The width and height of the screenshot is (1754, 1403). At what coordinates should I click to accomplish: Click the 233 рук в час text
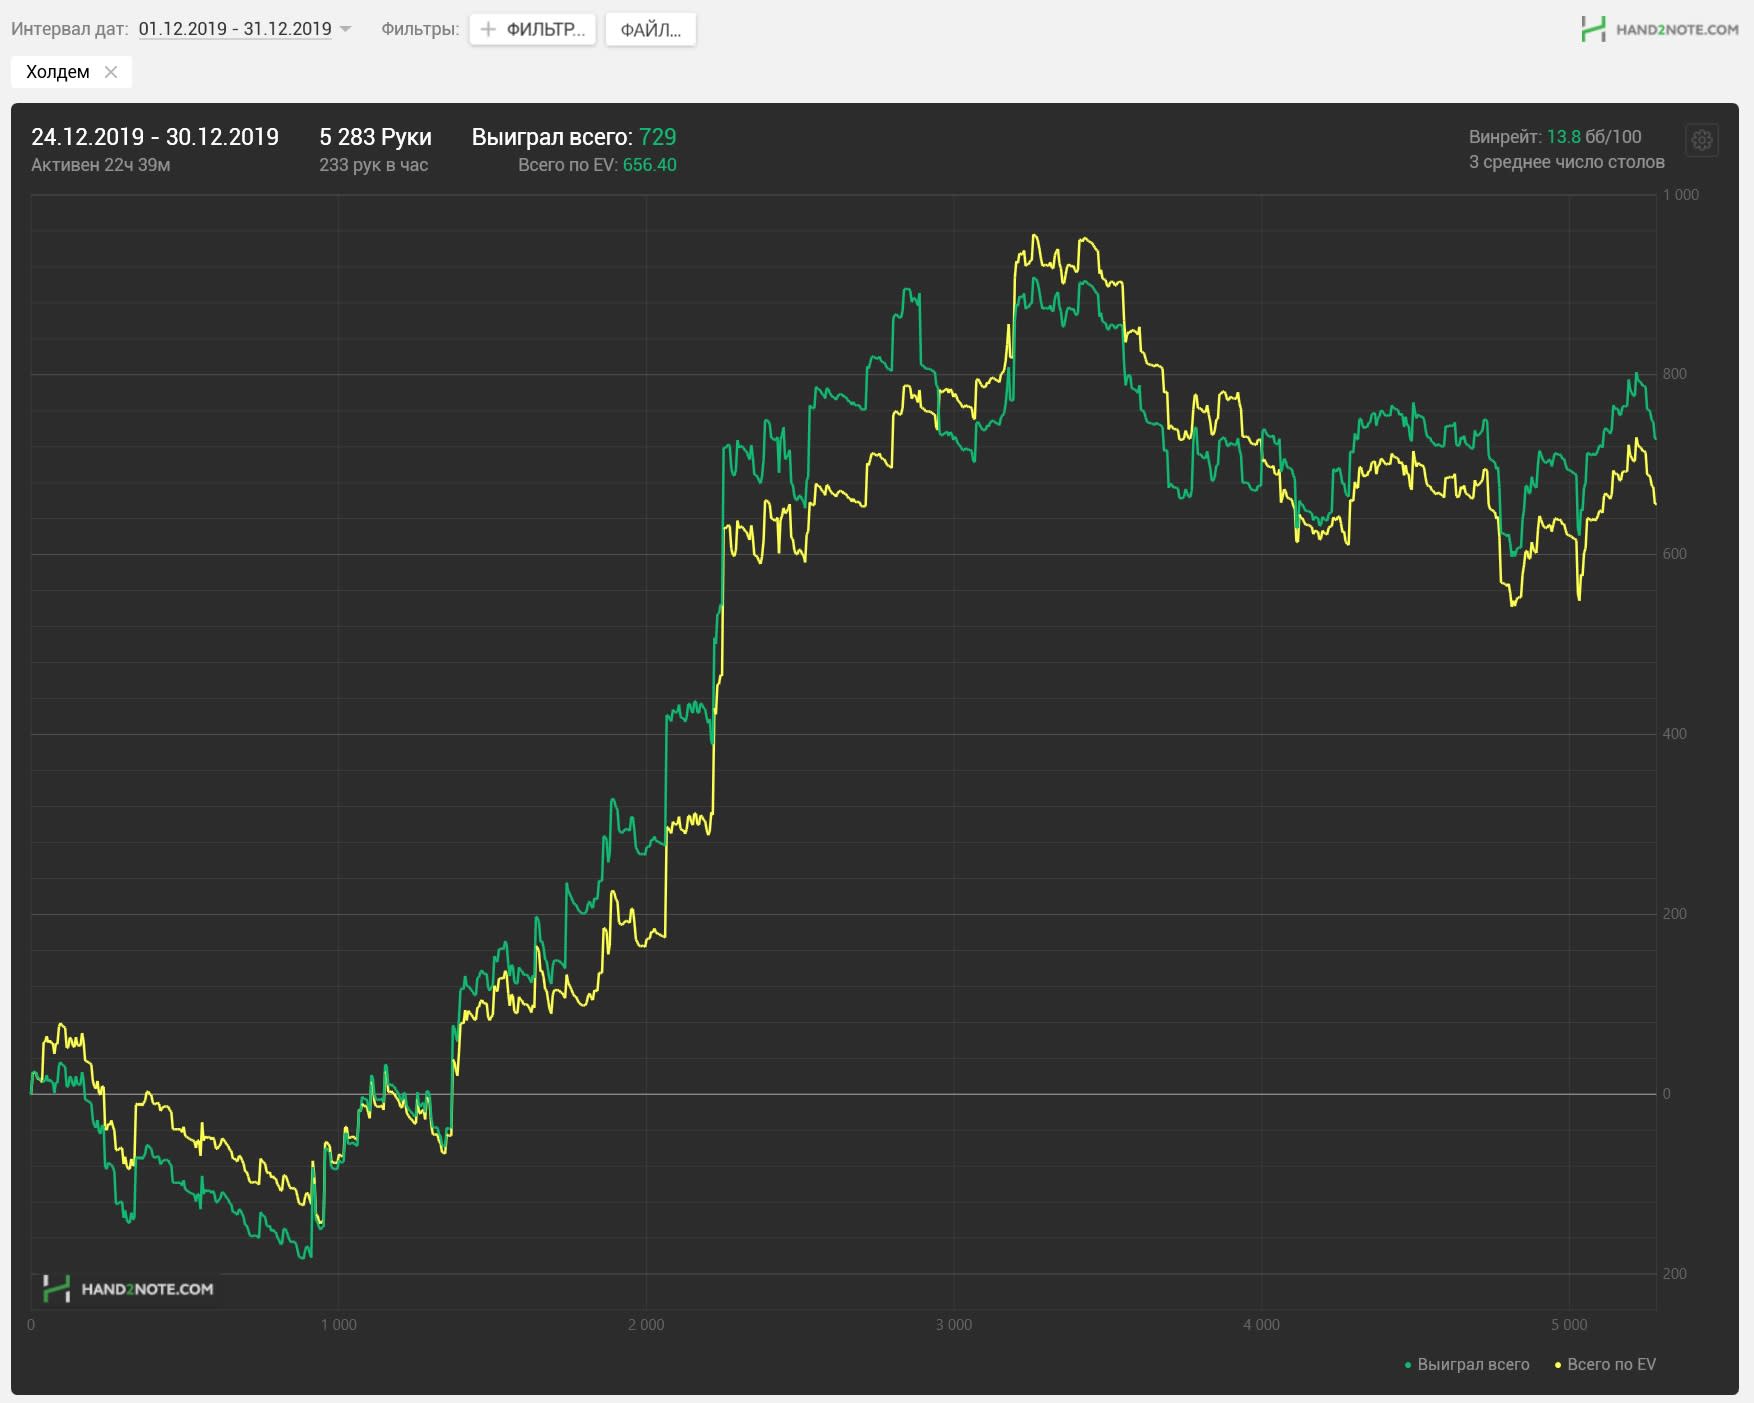(x=374, y=165)
